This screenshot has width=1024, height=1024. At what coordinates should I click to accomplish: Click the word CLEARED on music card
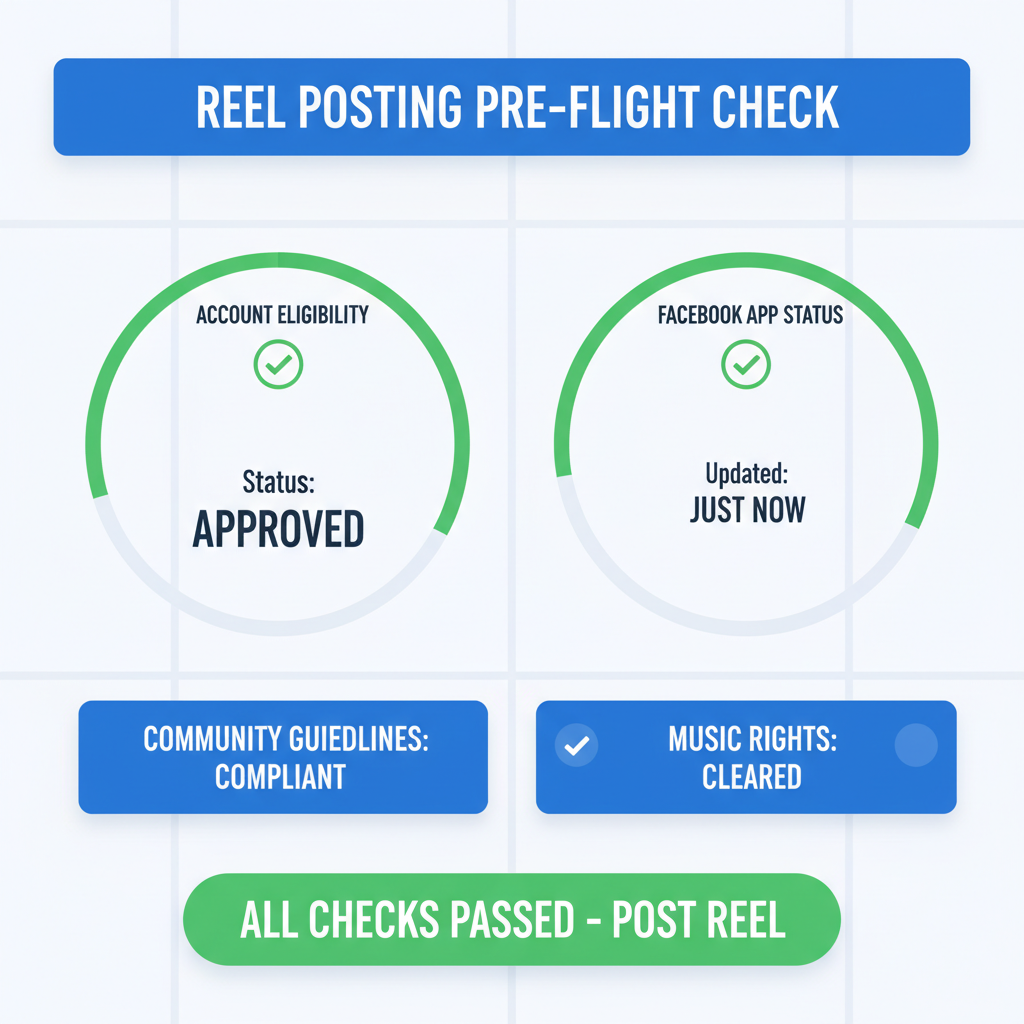(x=752, y=777)
